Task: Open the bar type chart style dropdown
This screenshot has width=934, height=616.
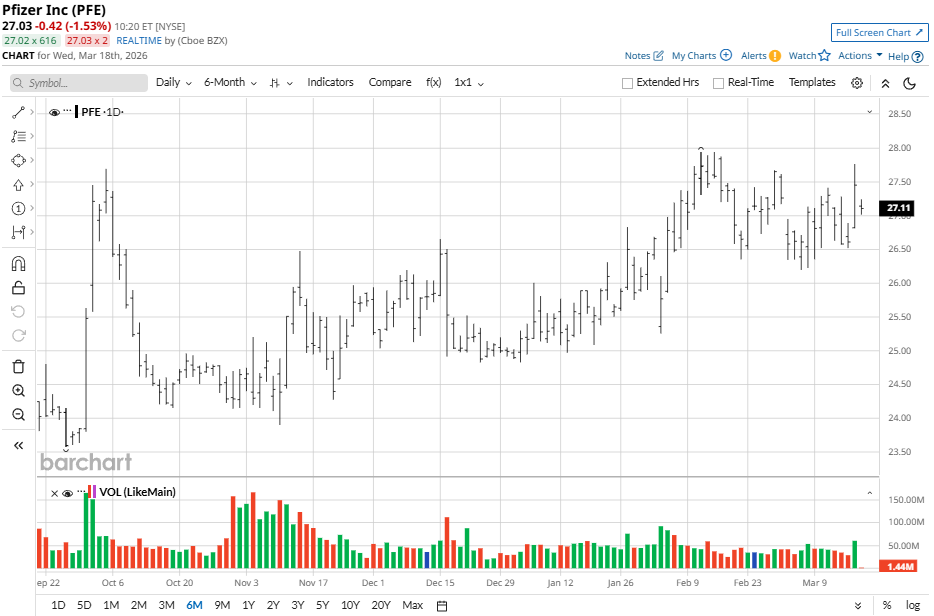Action: (x=281, y=83)
